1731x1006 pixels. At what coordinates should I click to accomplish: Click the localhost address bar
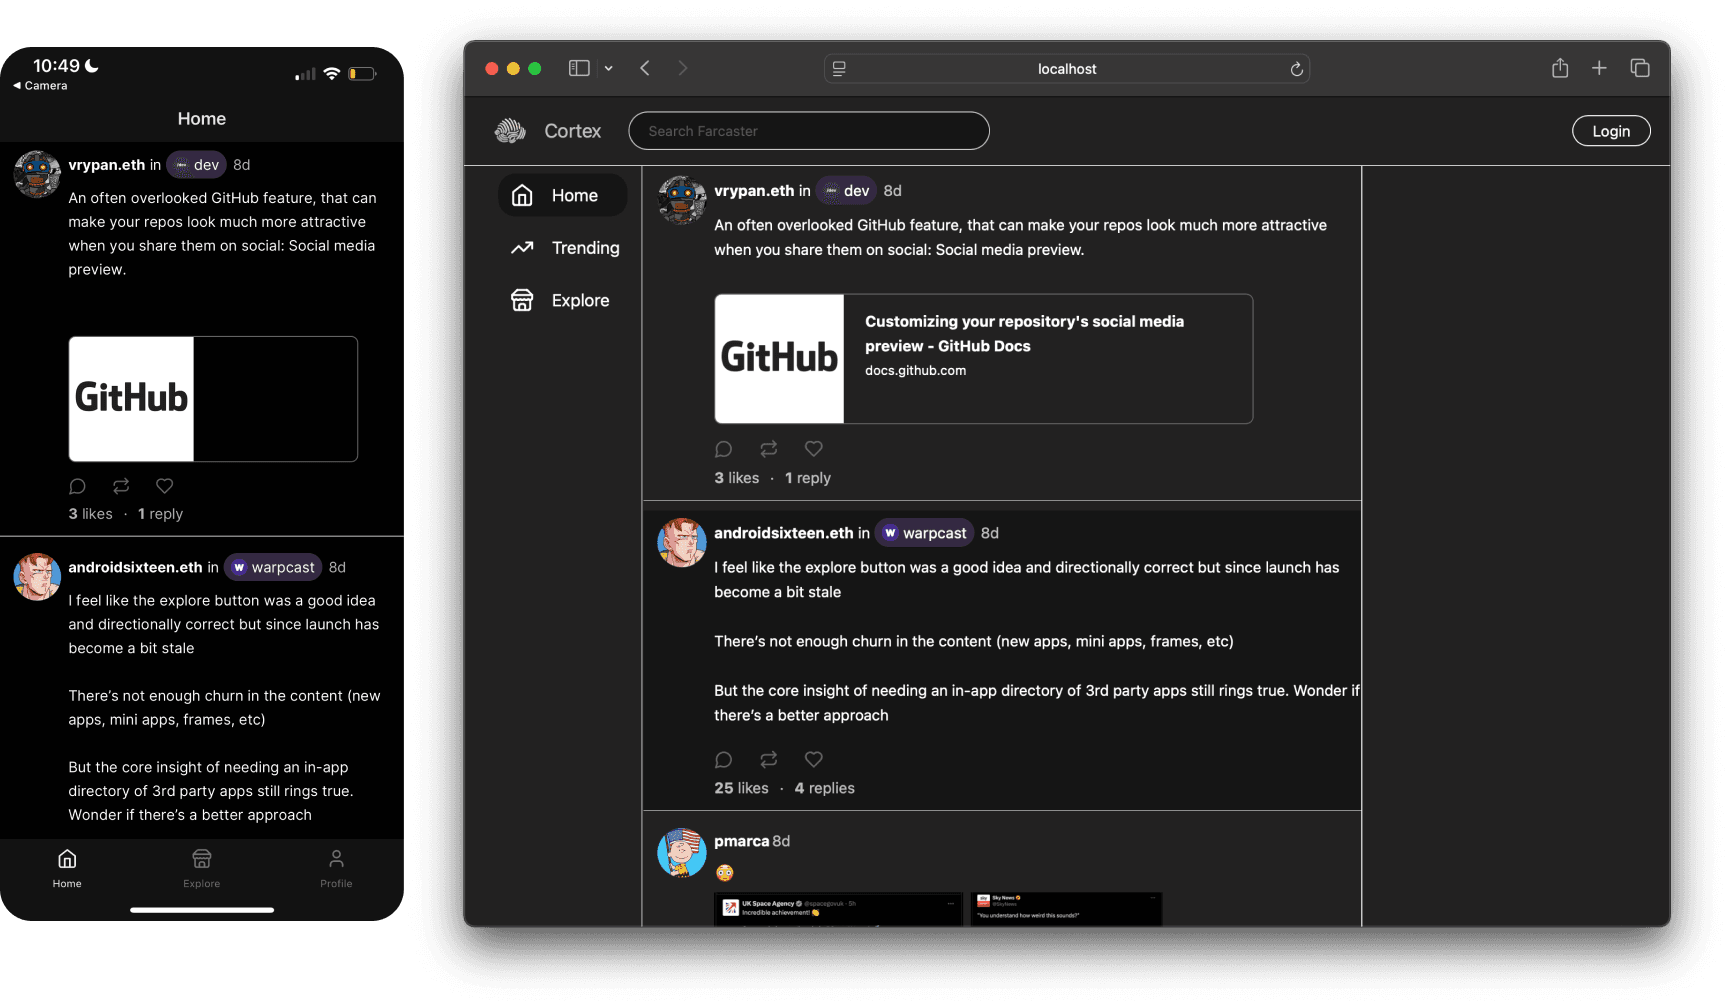[1067, 69]
